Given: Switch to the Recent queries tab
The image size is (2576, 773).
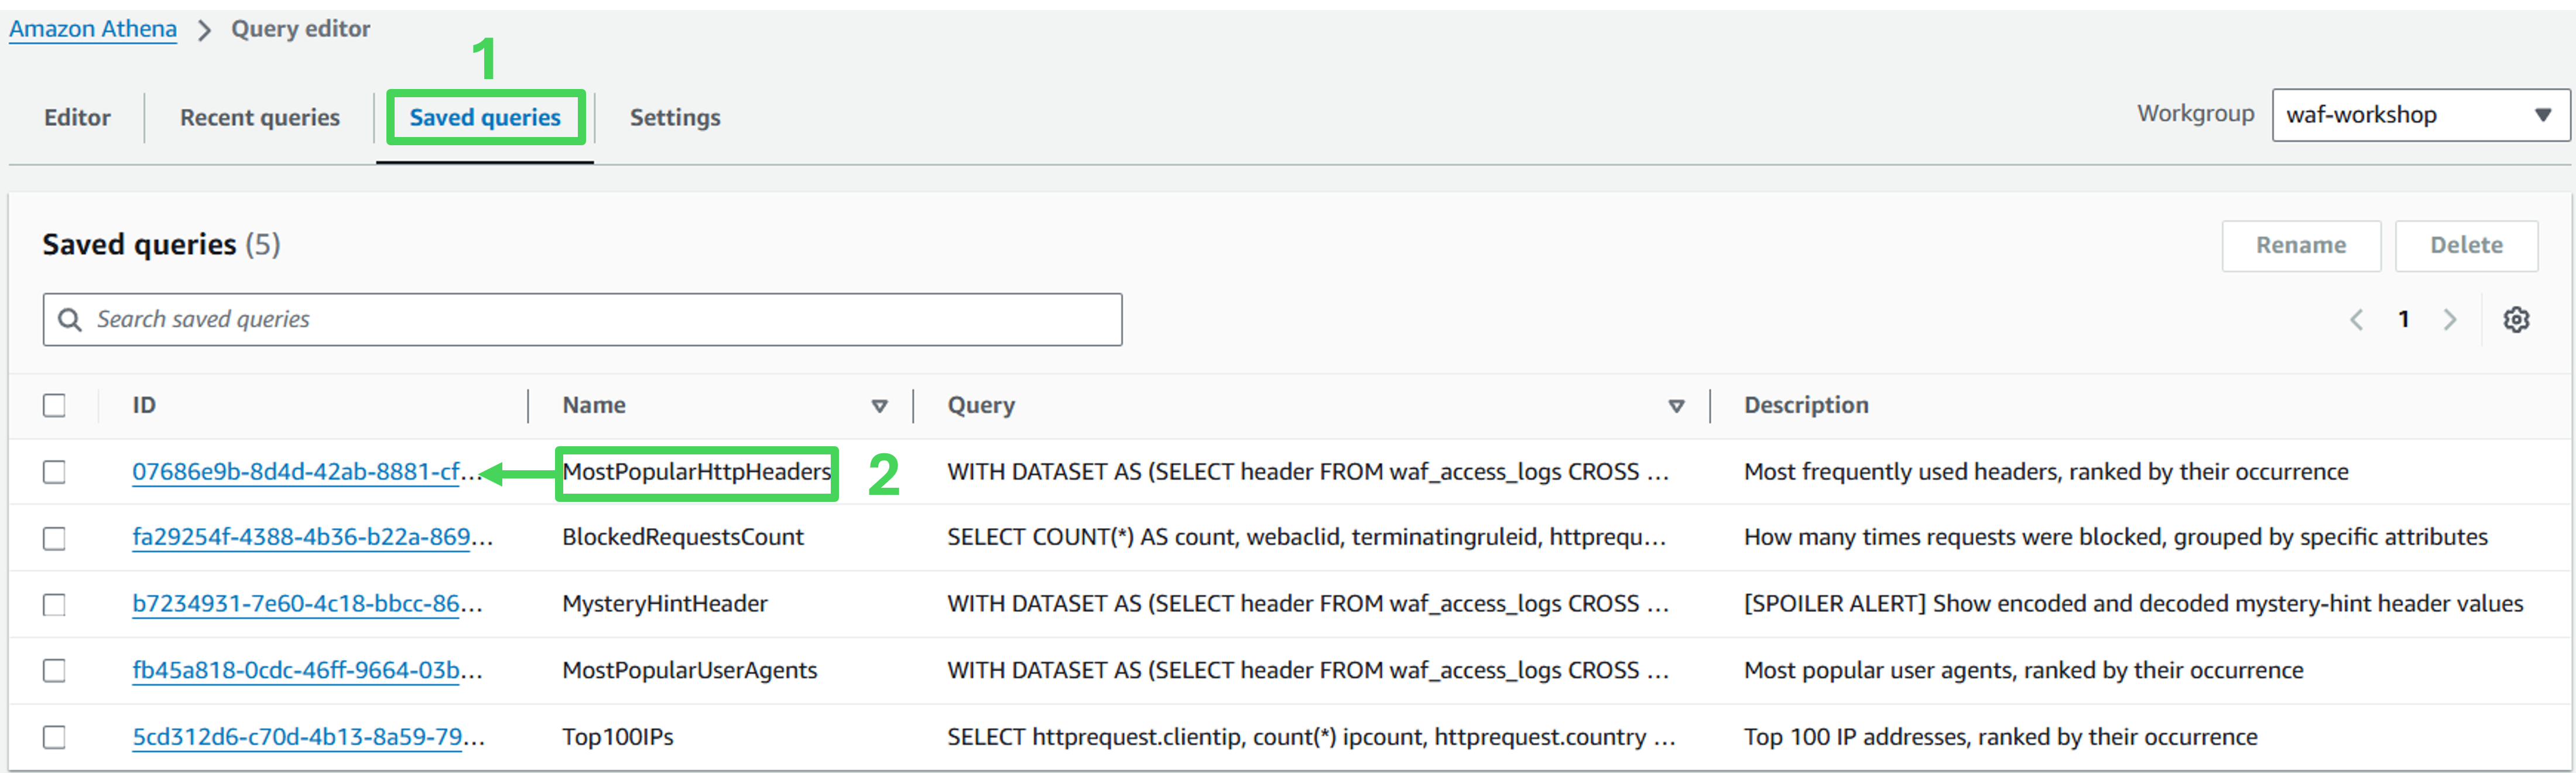Looking at the screenshot, I should (259, 118).
